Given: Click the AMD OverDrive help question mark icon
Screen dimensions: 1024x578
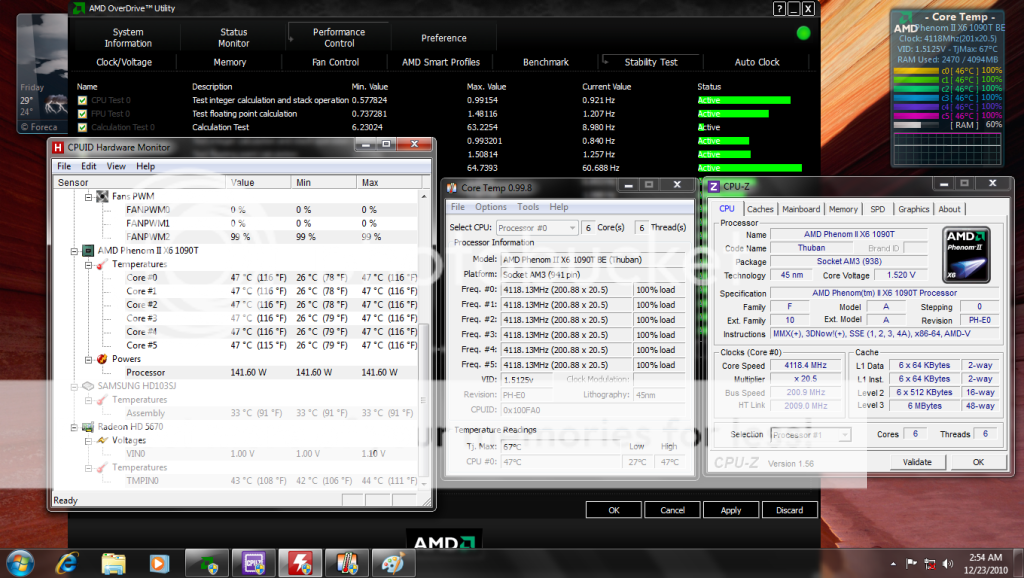Looking at the screenshot, I should (x=779, y=9).
